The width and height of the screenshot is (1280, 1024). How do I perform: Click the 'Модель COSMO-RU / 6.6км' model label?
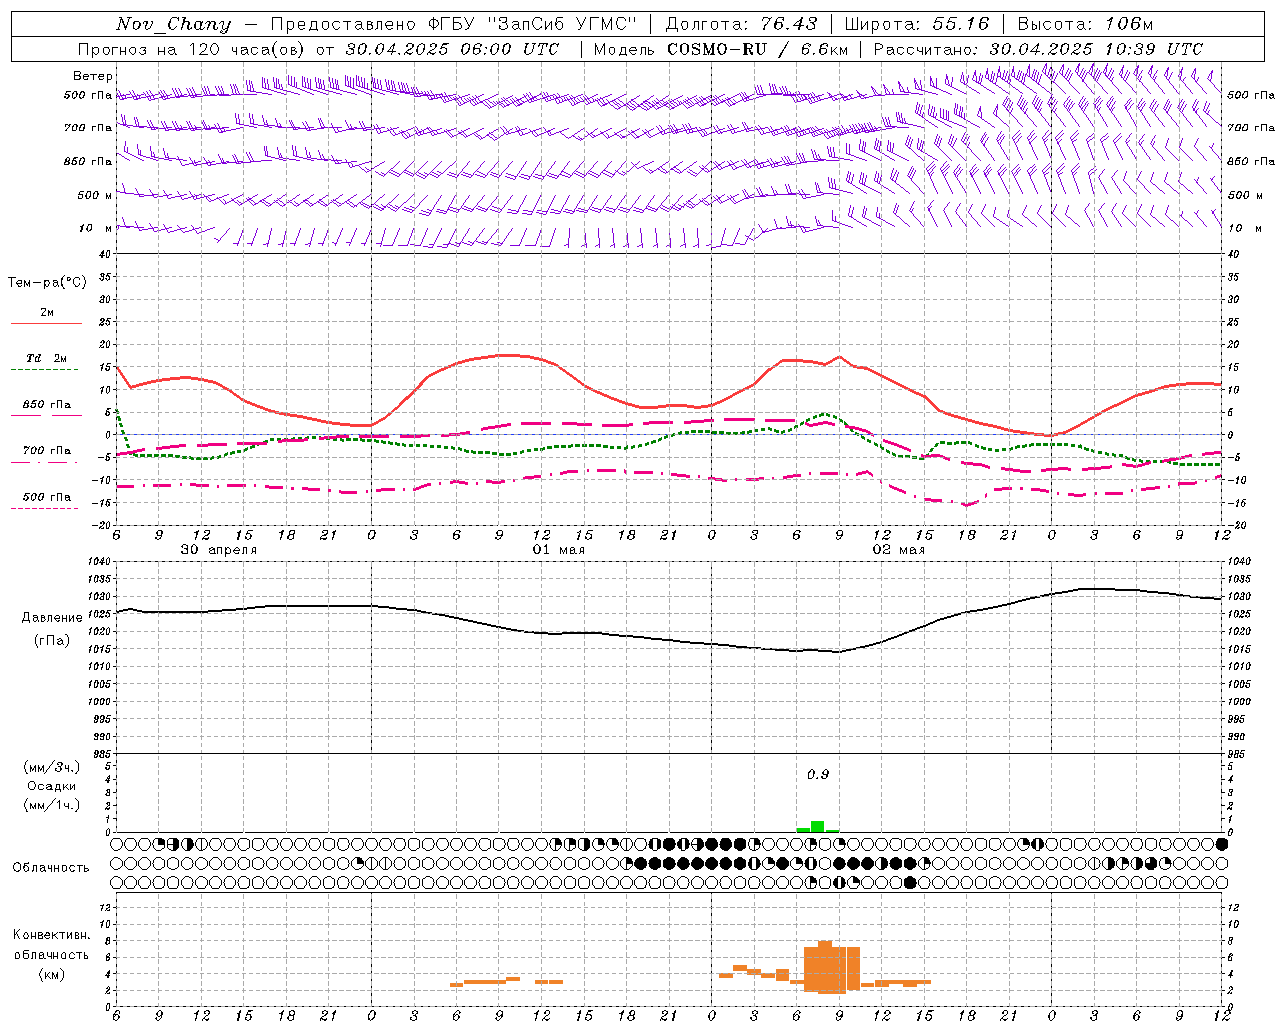[x=721, y=49]
